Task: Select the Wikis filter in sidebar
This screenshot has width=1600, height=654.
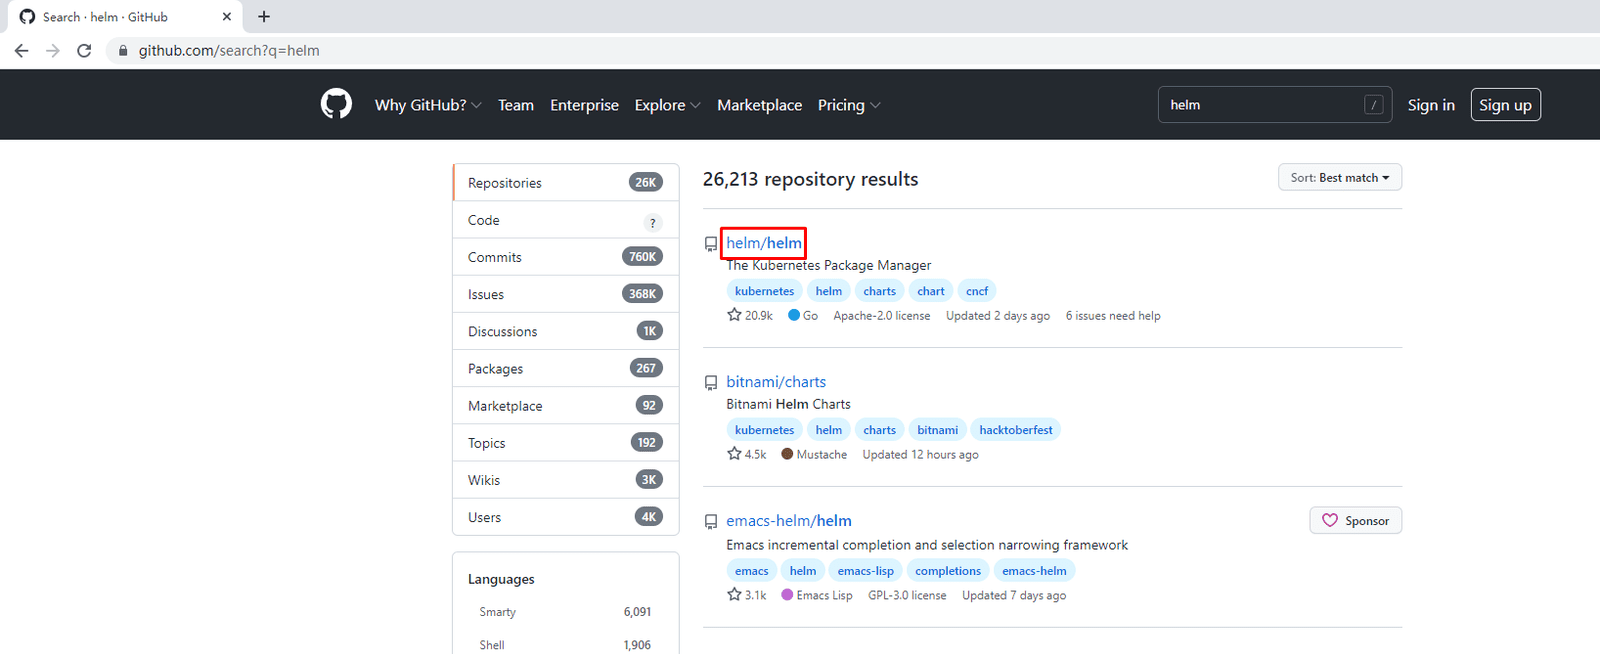Action: pos(566,480)
